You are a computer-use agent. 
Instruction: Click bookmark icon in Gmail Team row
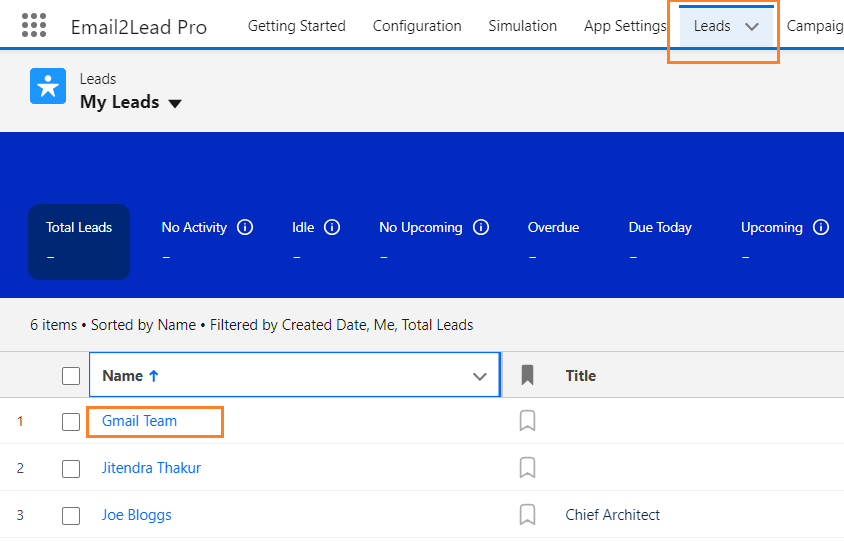(x=528, y=421)
